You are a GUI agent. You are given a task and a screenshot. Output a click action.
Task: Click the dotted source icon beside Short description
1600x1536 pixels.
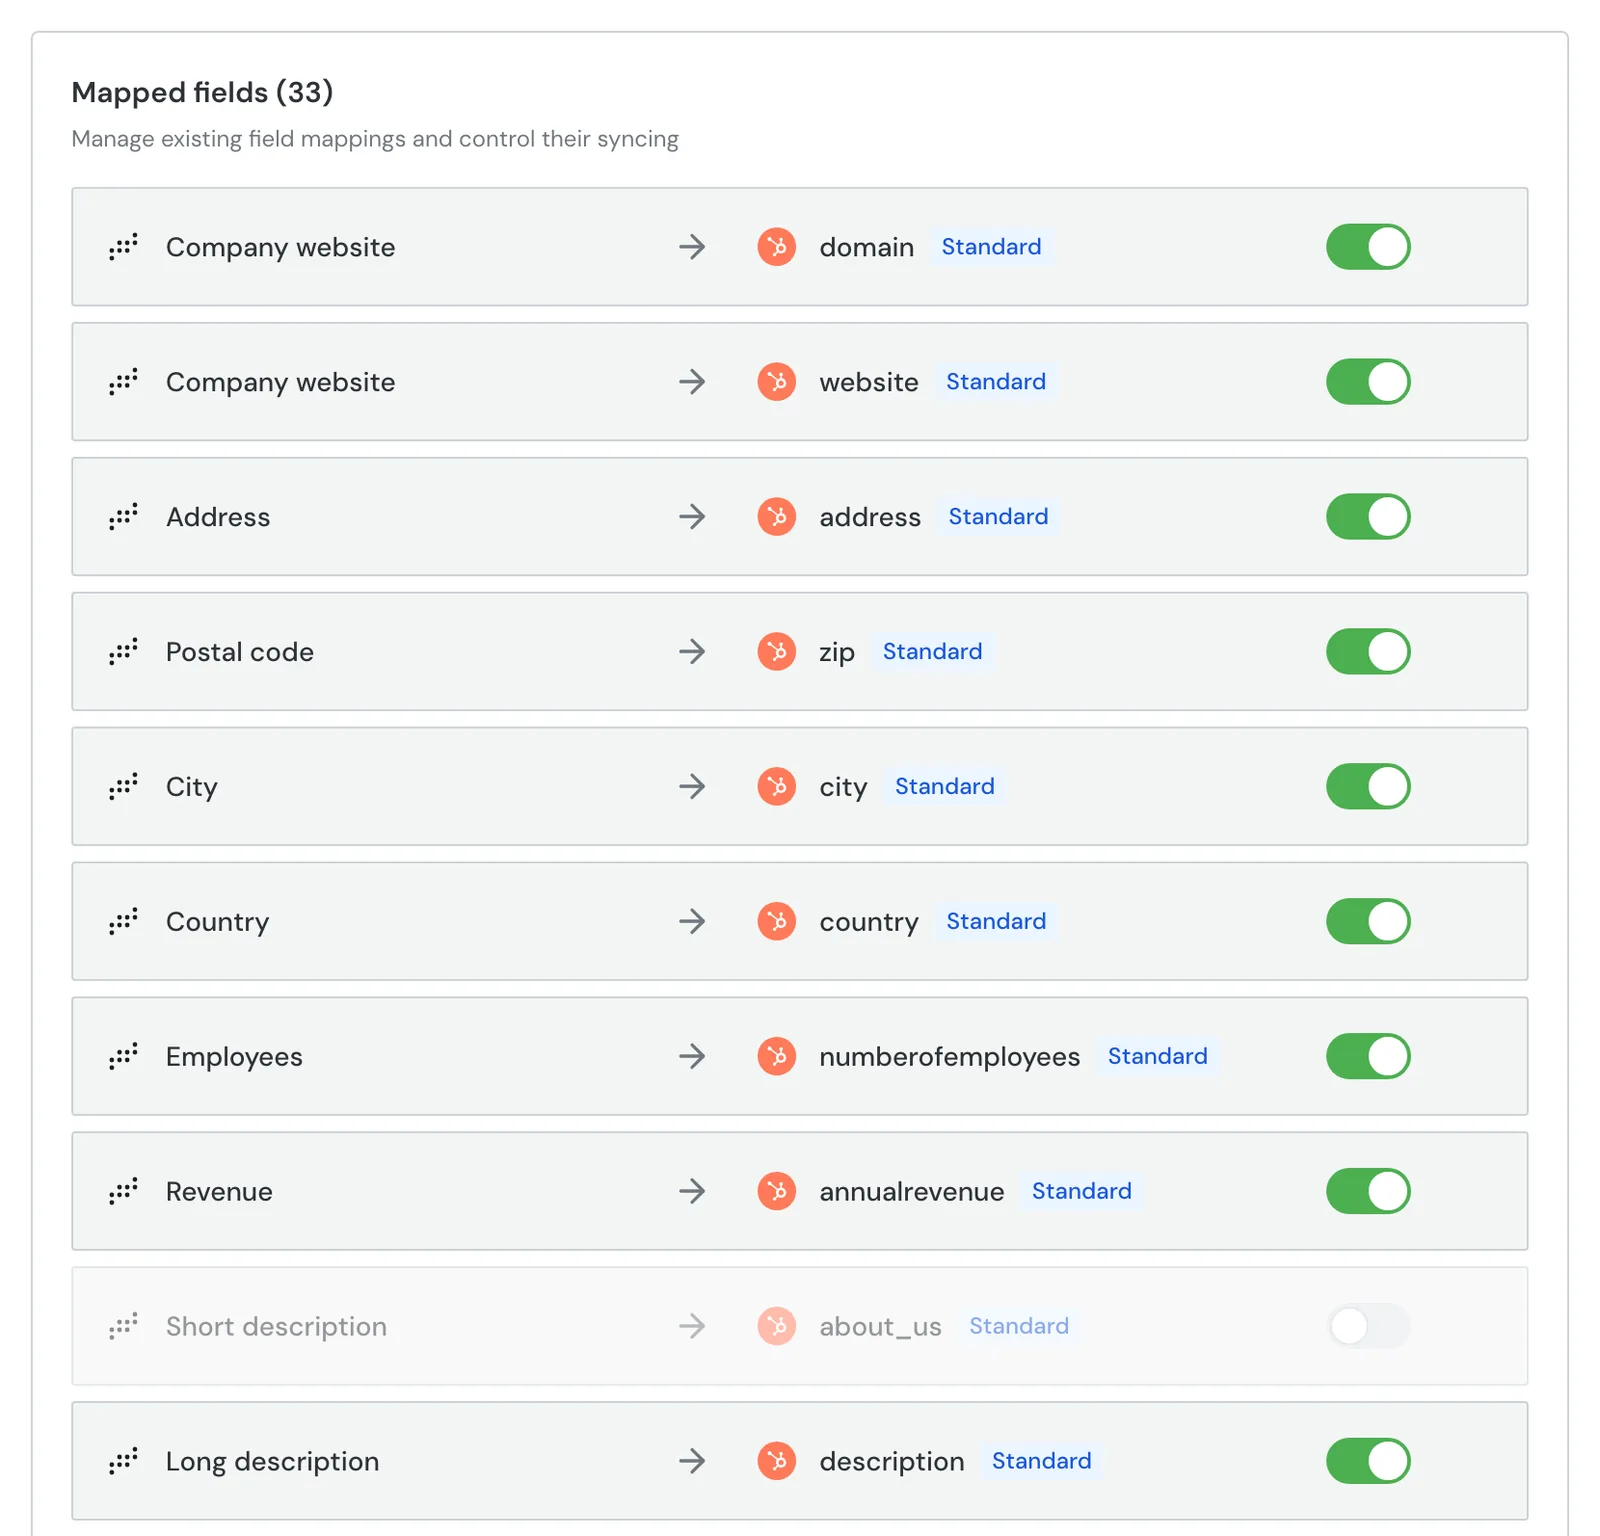click(x=124, y=1326)
